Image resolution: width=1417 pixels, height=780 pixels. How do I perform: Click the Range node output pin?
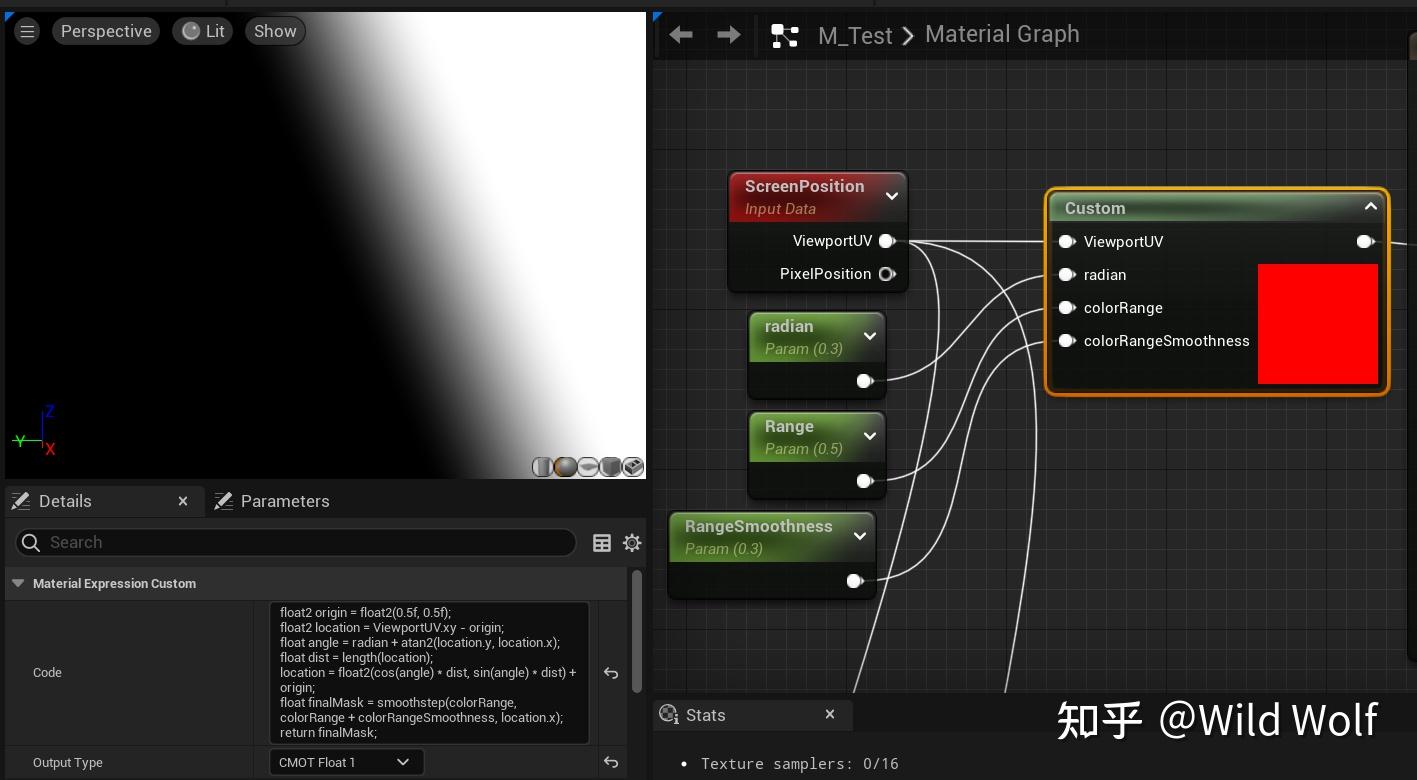[865, 481]
